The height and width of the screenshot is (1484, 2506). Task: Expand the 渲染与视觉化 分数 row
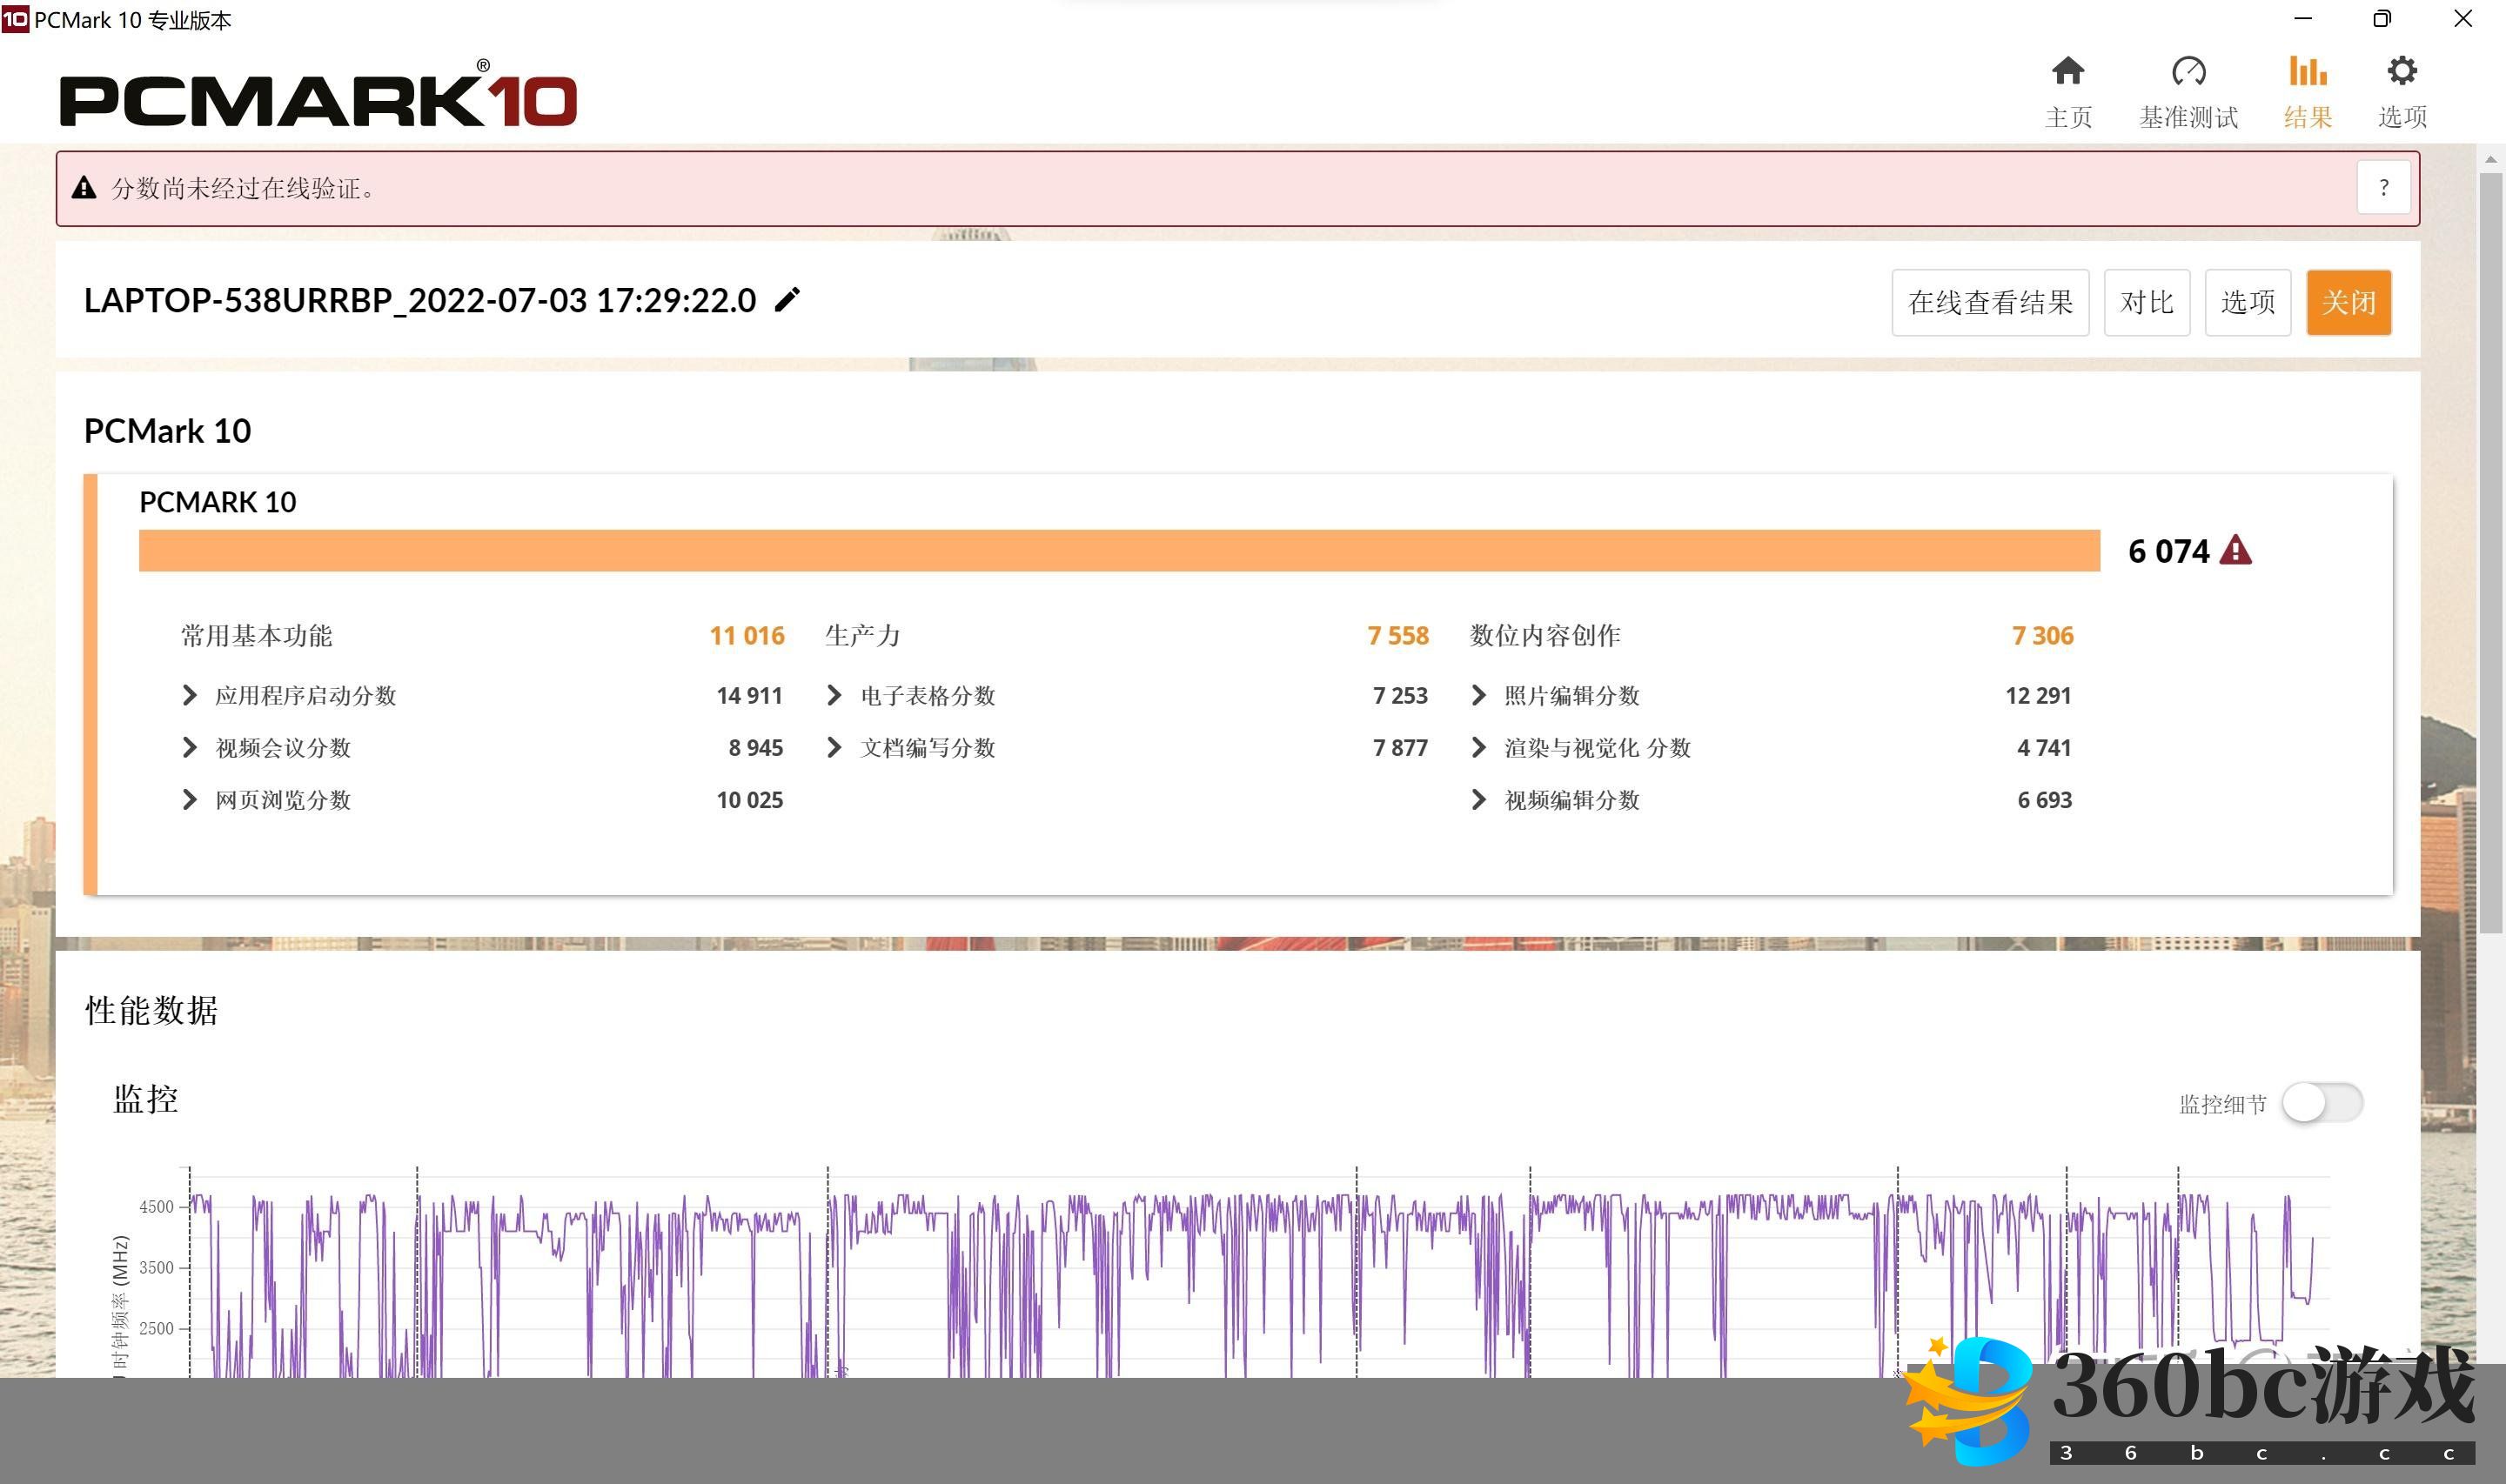(1479, 748)
